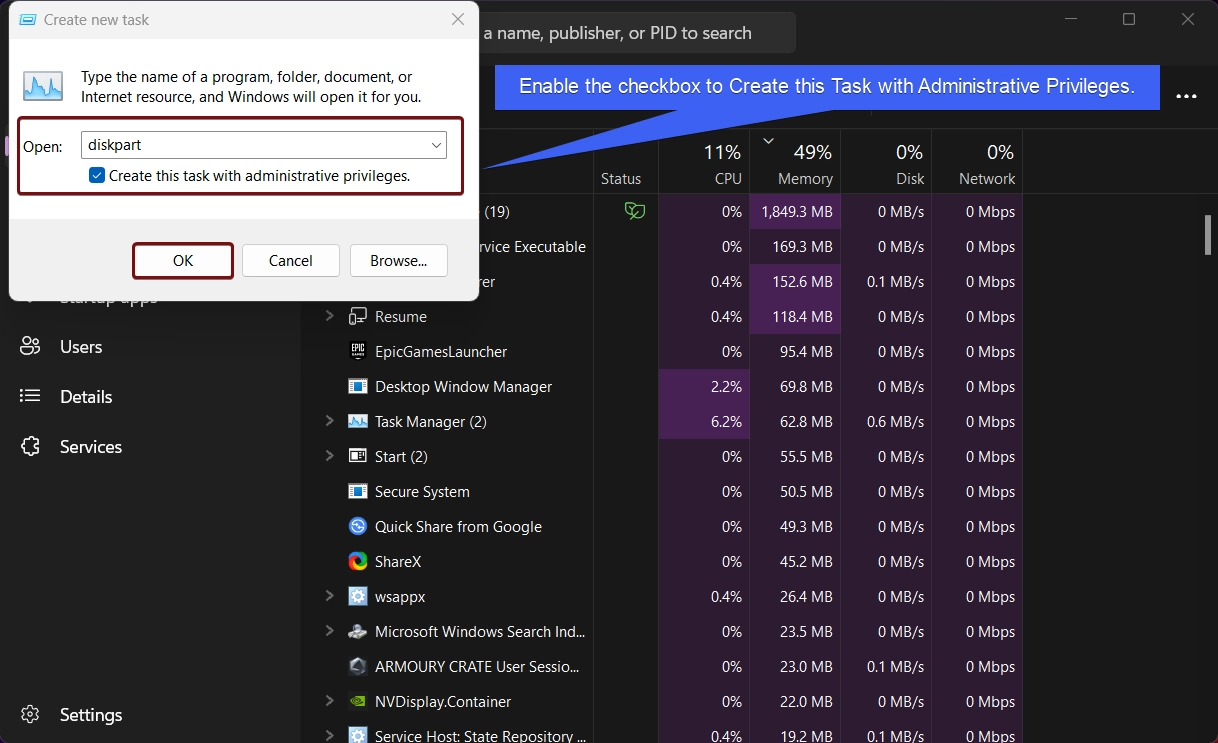Viewport: 1218px width, 743px height.
Task: Select the Quick Share from Google name
Action: click(458, 527)
